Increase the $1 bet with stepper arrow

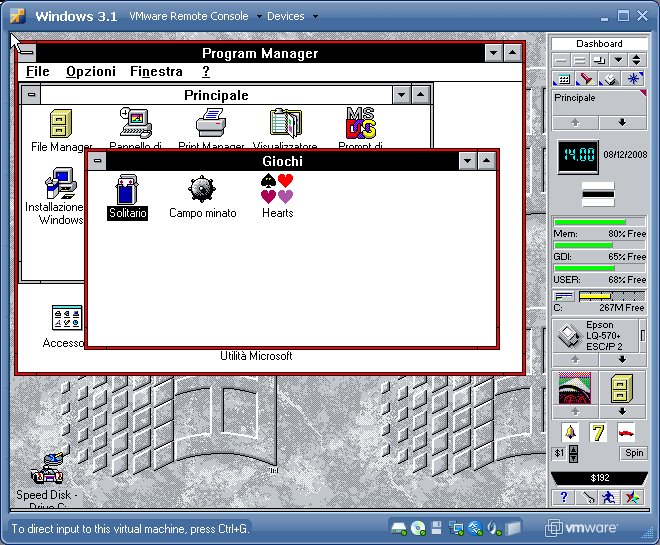click(x=573, y=448)
